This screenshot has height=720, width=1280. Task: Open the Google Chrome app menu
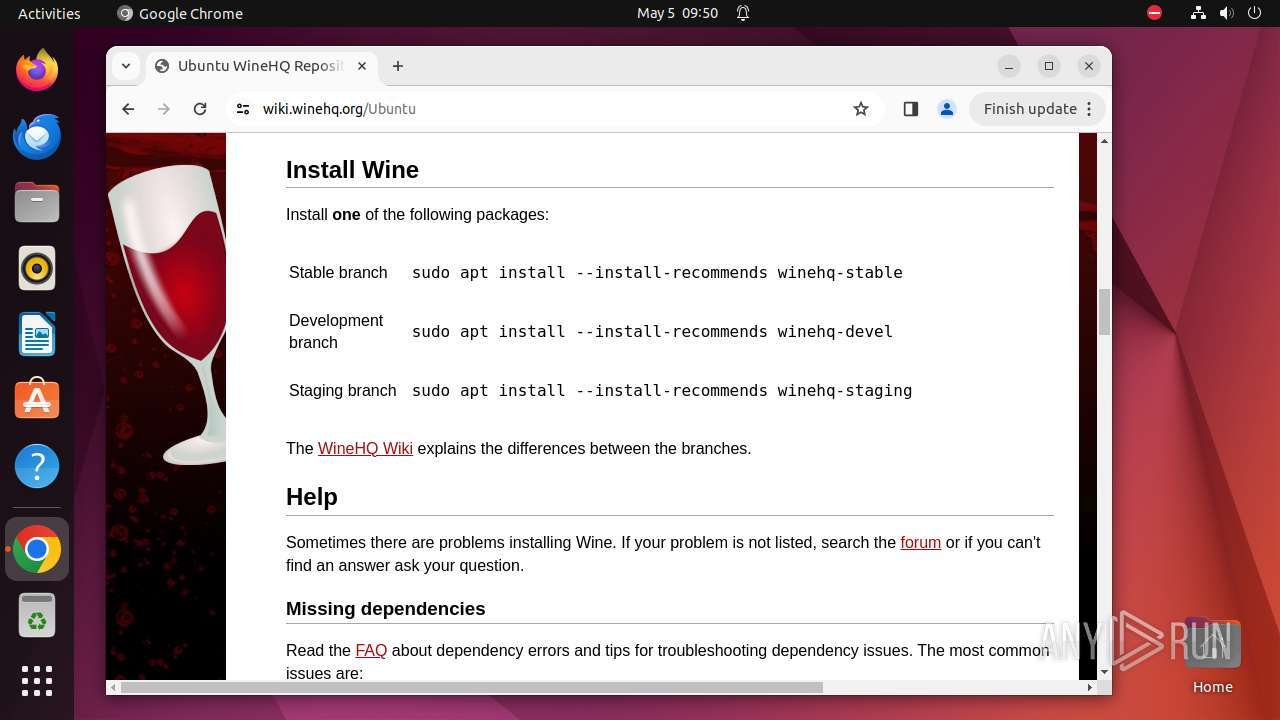click(180, 13)
